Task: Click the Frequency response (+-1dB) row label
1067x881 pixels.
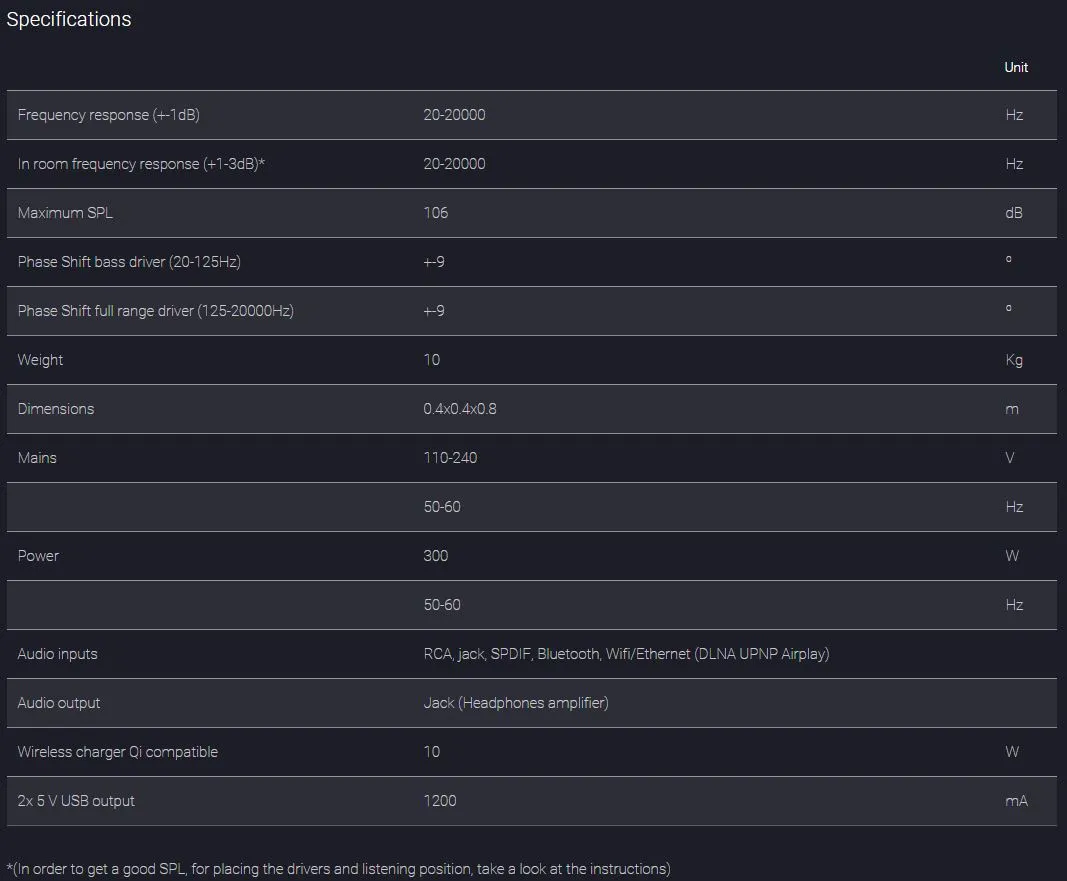Action: pyautogui.click(x=109, y=115)
